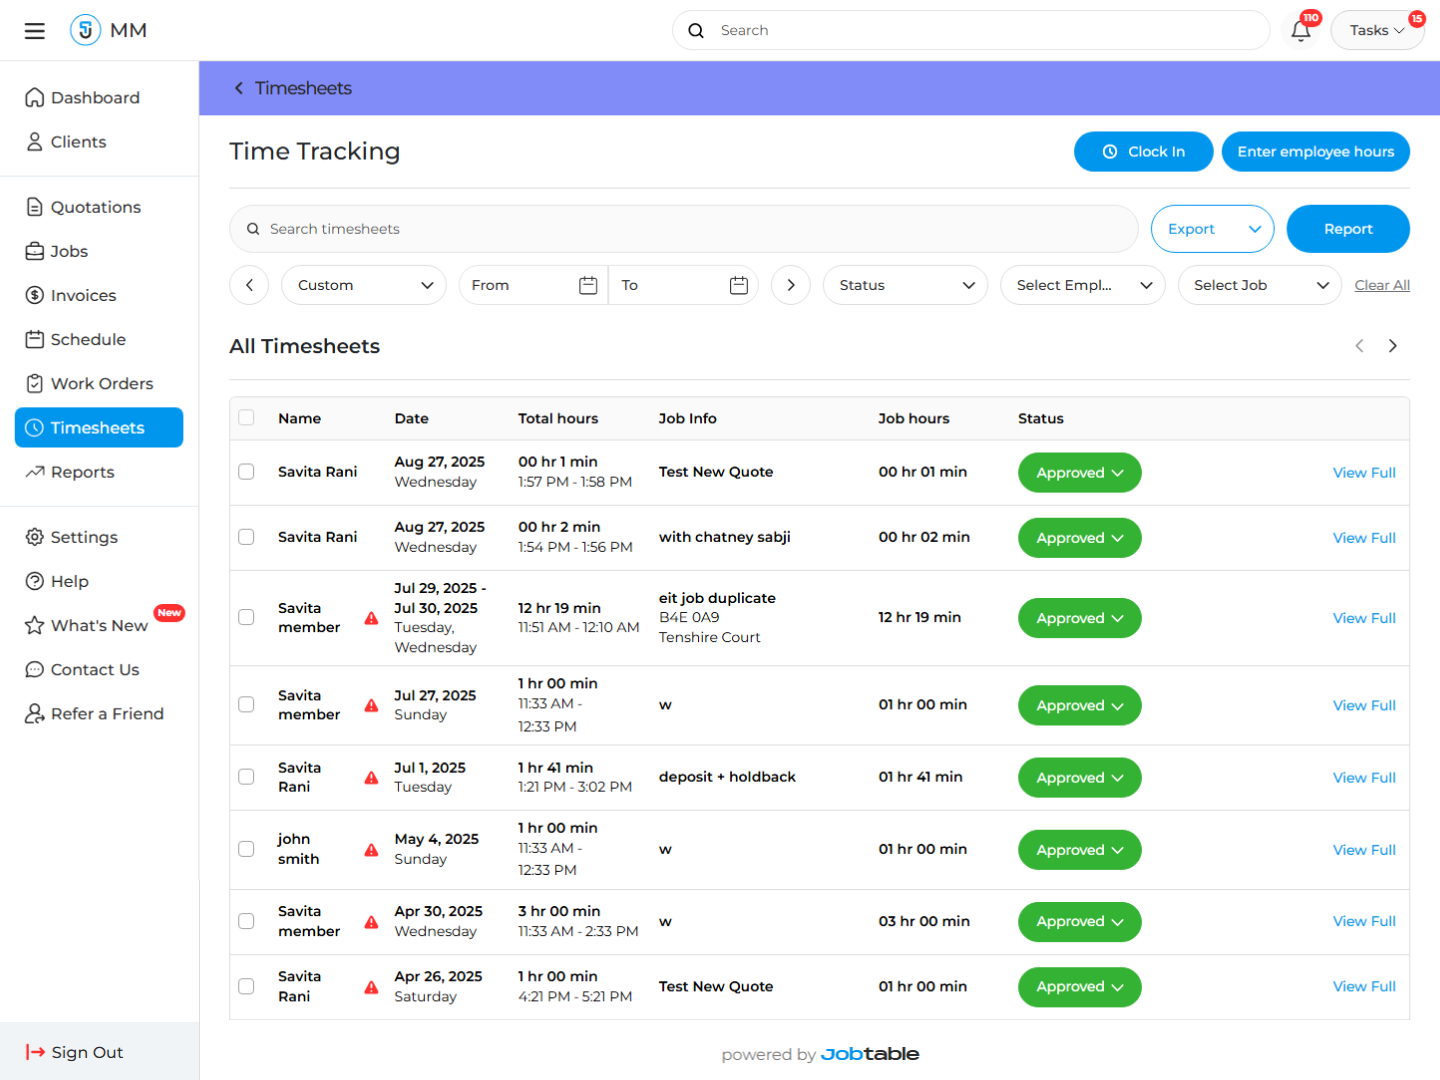Toggle the select-all checkbox in table header
The width and height of the screenshot is (1440, 1080).
[x=246, y=418]
